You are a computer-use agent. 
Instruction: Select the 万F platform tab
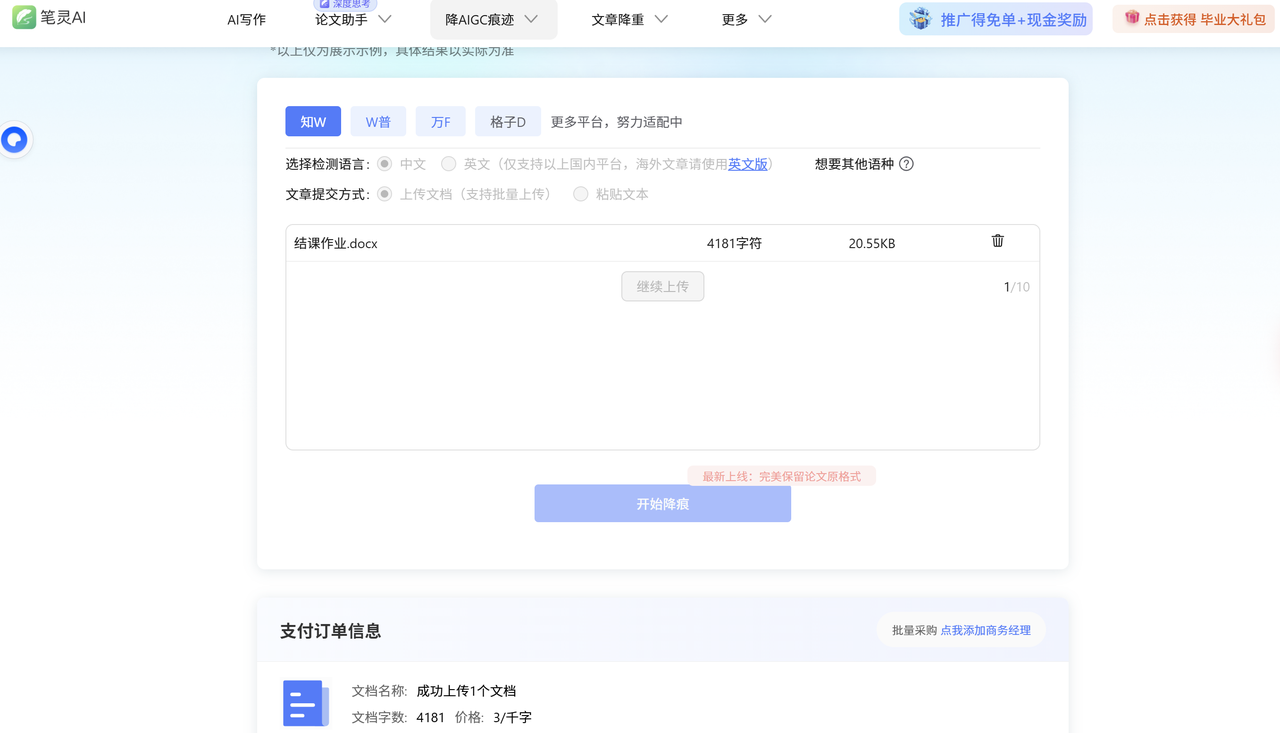[441, 122]
